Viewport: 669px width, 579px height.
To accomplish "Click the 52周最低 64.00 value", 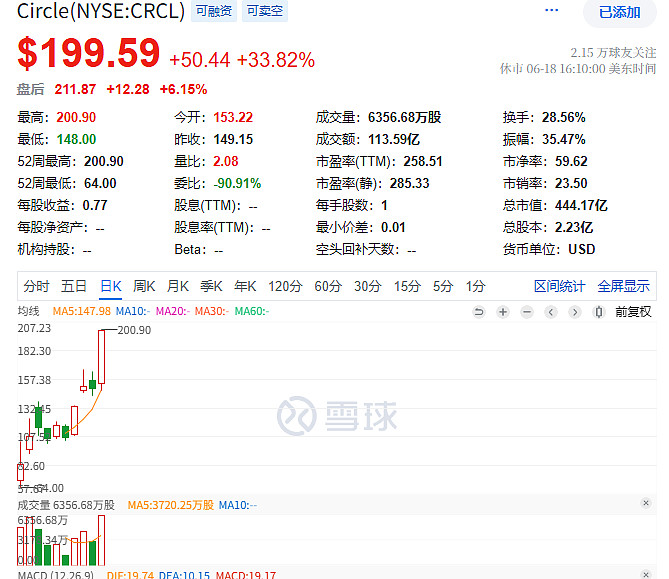I will [x=100, y=183].
